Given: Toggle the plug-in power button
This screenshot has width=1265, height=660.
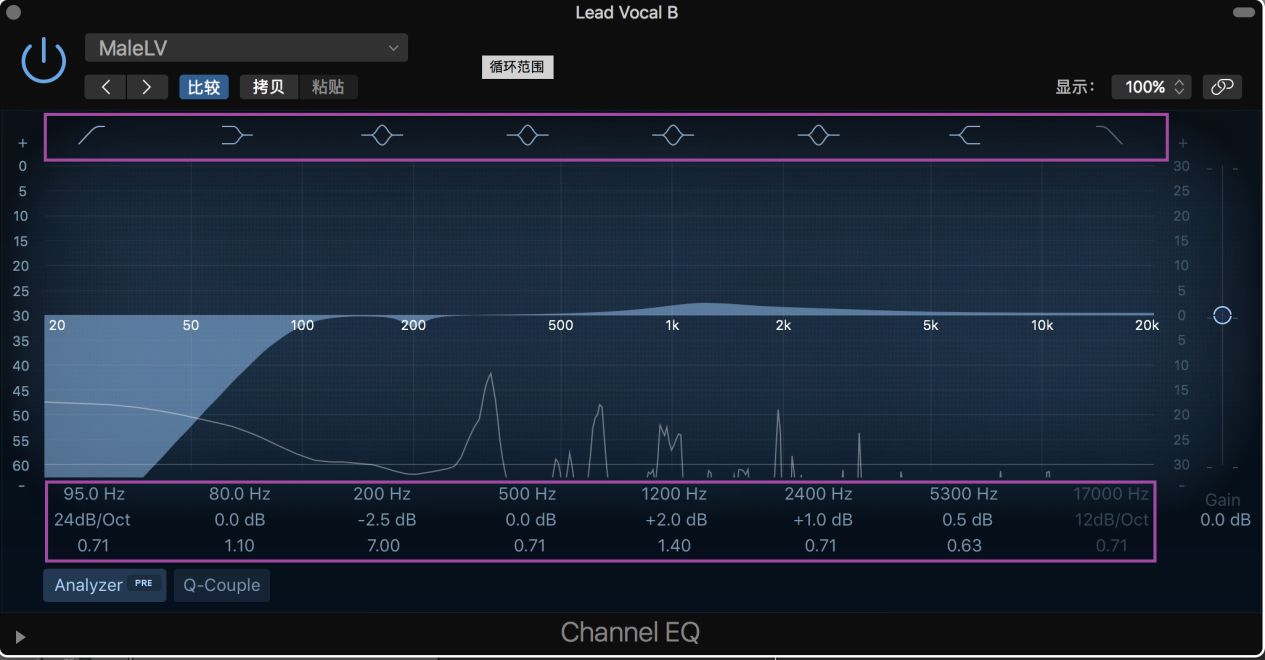Looking at the screenshot, I should 44,61.
